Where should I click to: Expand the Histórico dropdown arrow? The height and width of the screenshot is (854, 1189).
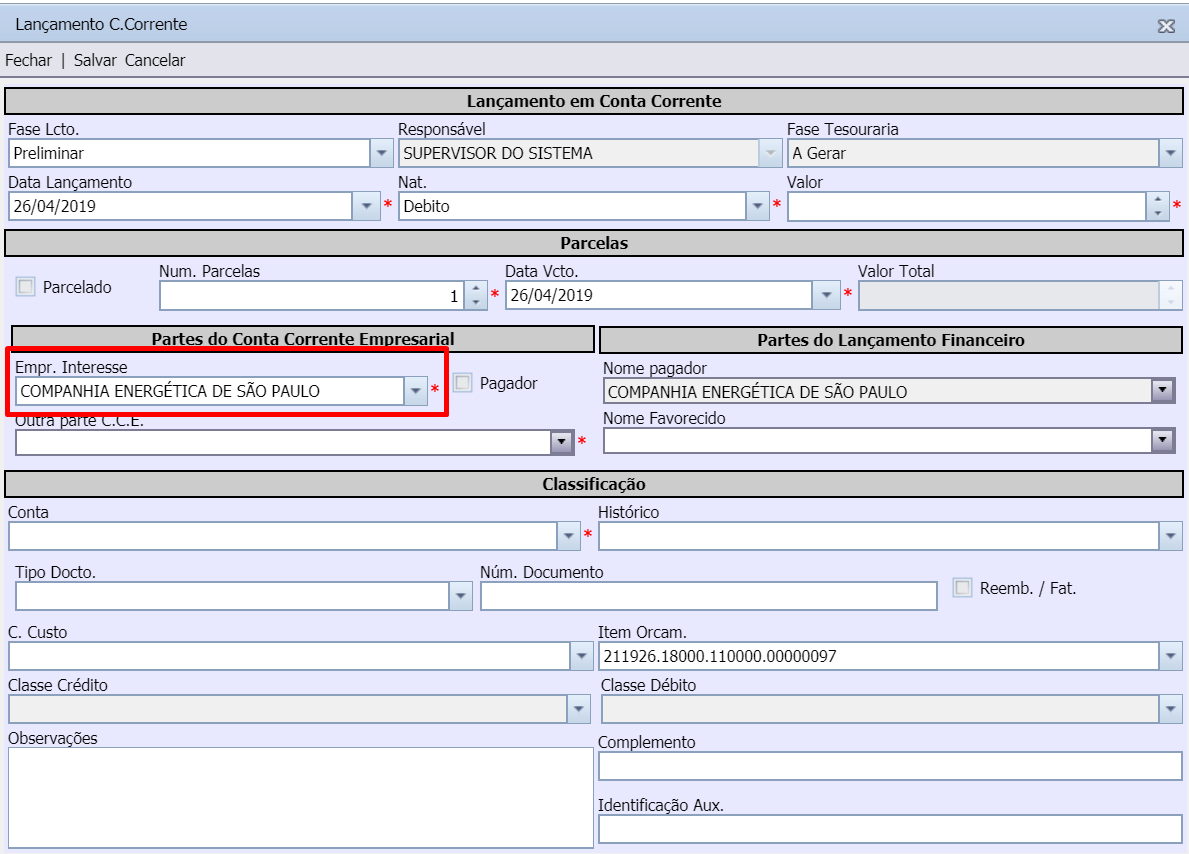coord(1170,536)
